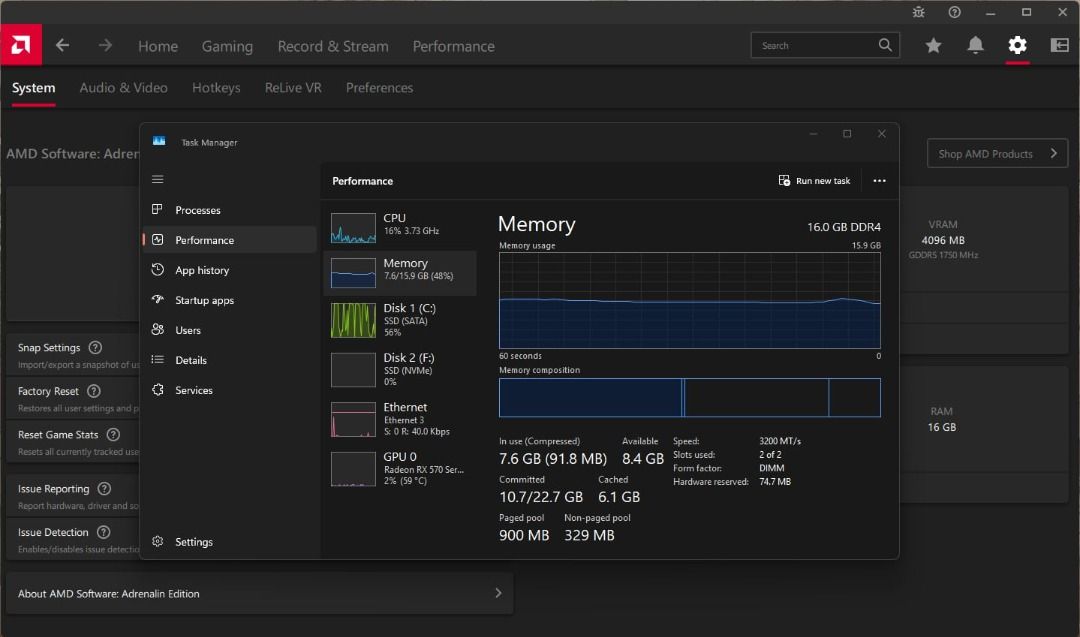Click the Issue Detection help icon

[x=103, y=532]
